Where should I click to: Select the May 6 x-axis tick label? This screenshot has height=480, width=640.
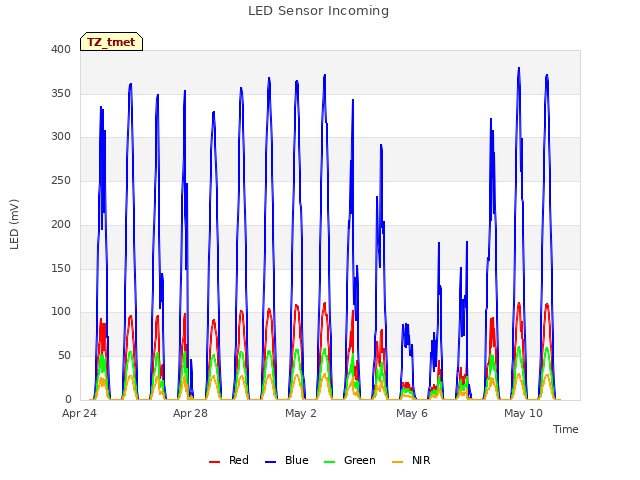(412, 413)
